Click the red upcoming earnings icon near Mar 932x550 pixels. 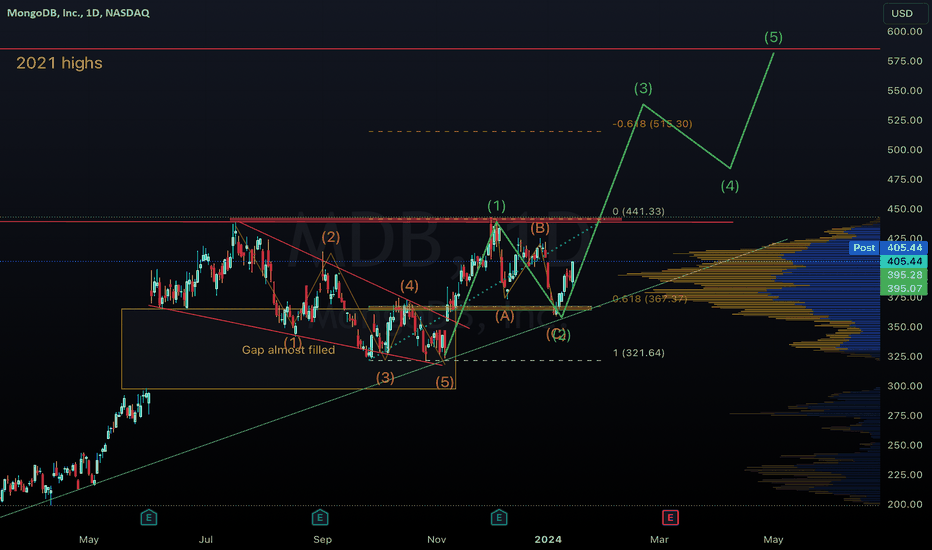pos(670,517)
